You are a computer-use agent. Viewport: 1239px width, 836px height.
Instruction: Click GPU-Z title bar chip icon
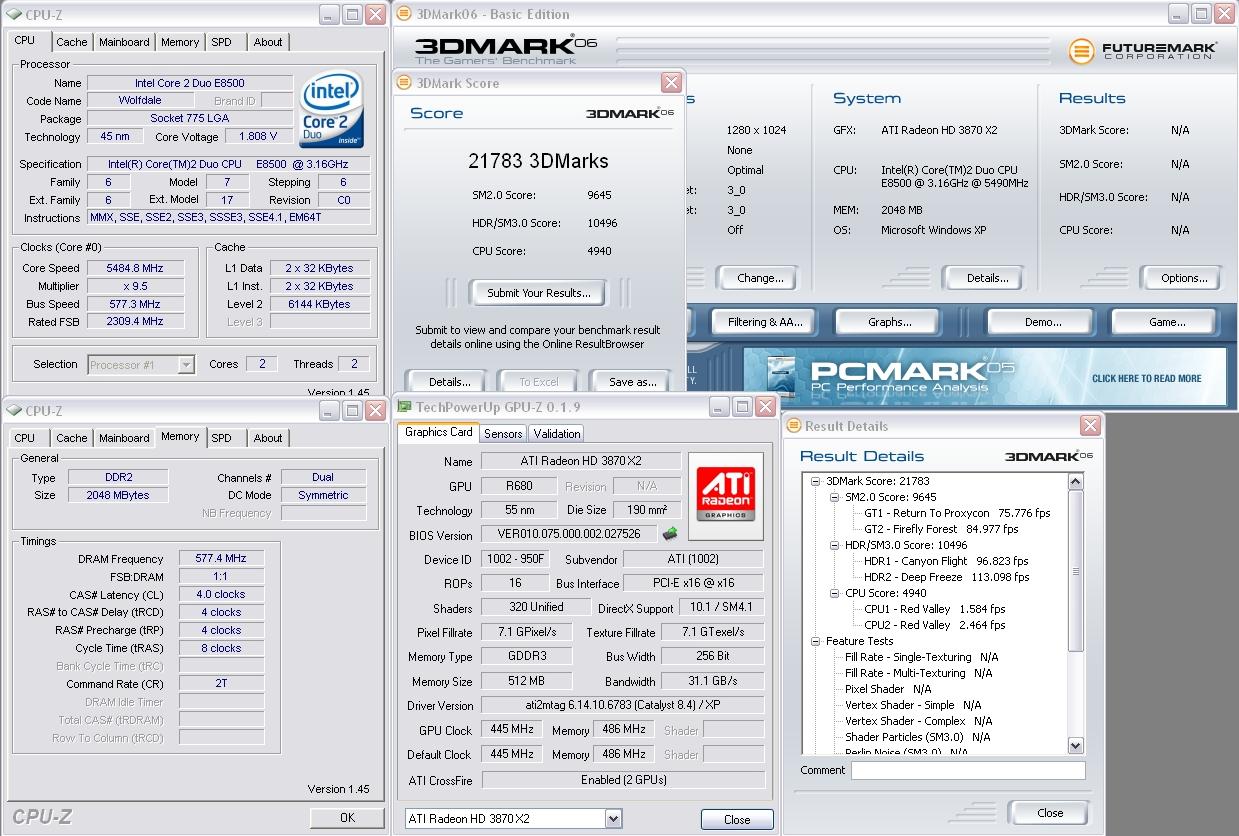tap(405, 406)
